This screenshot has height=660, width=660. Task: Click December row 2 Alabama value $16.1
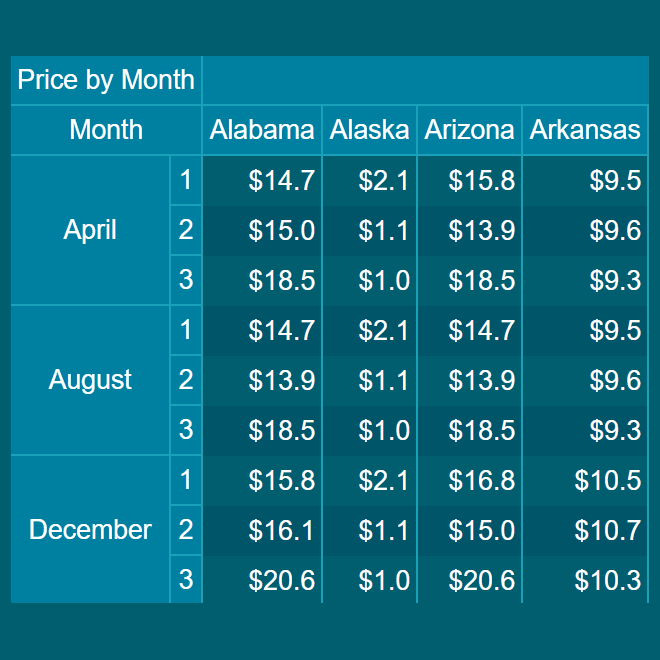coord(262,530)
